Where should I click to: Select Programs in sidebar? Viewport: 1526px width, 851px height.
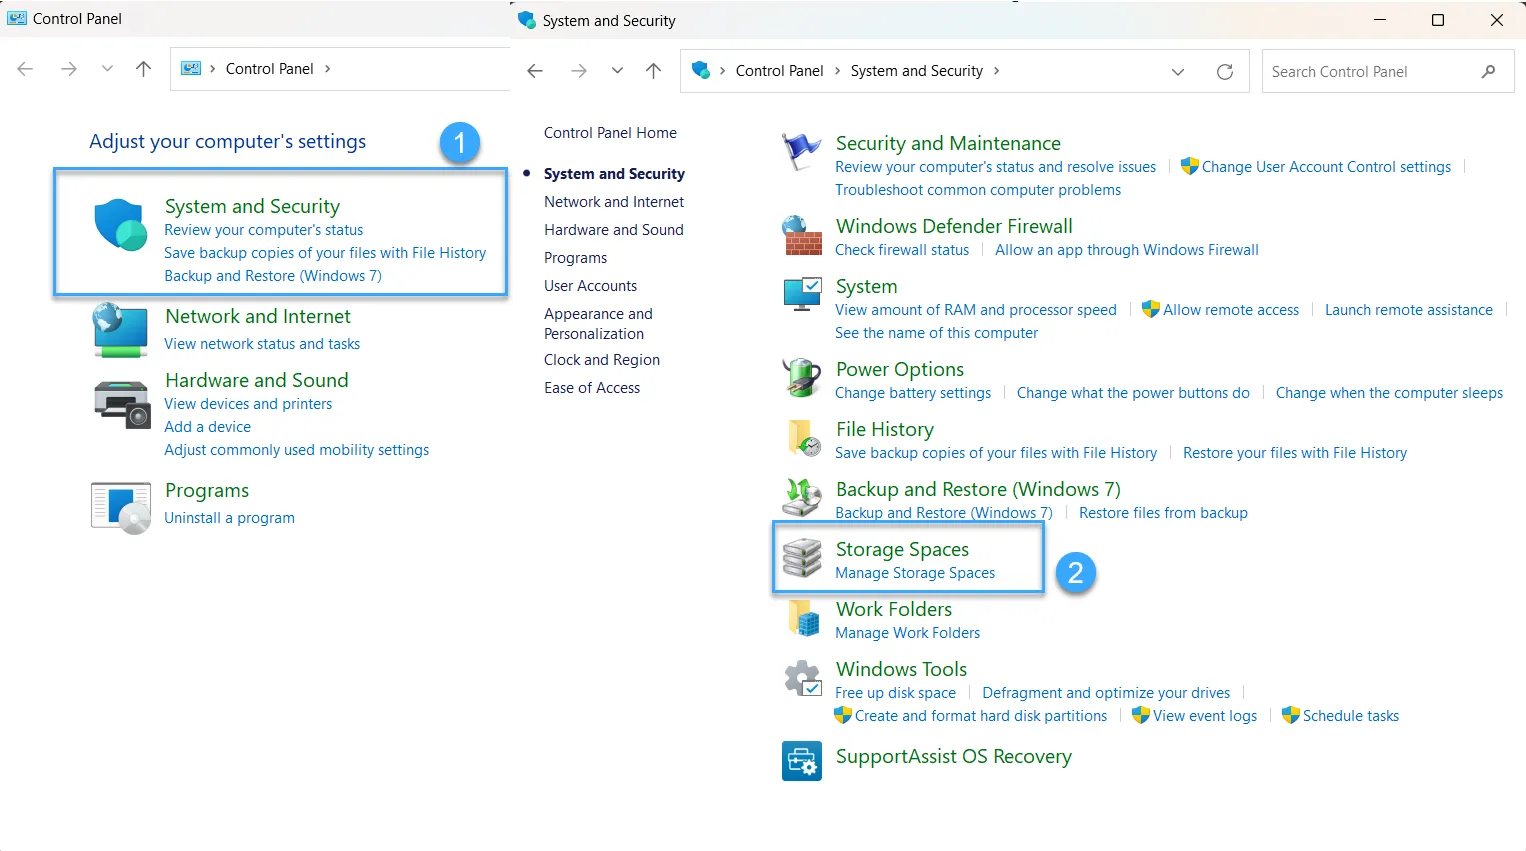[x=575, y=258]
